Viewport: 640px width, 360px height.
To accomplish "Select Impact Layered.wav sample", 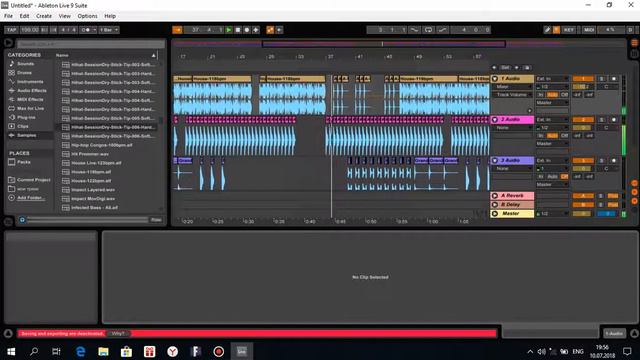I will [x=93, y=190].
